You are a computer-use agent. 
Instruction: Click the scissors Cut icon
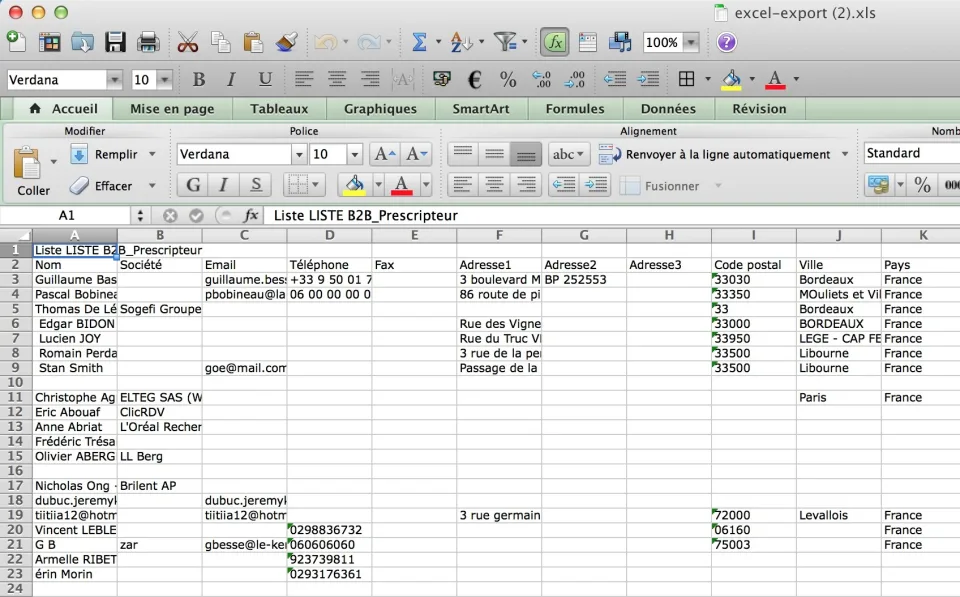click(x=187, y=42)
